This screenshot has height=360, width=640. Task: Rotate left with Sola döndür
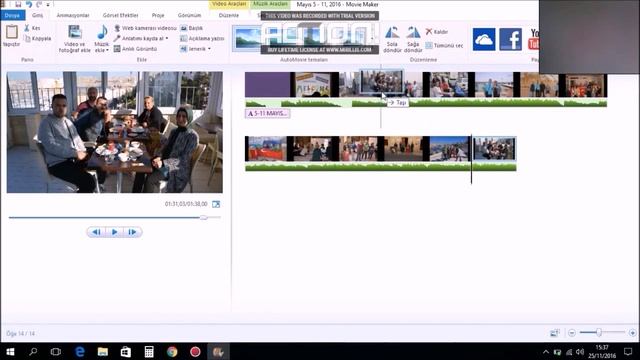392,39
